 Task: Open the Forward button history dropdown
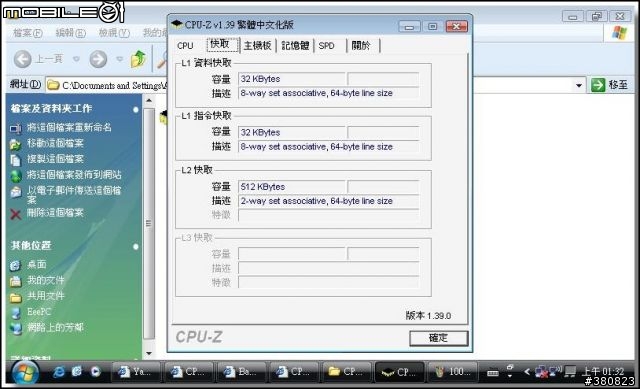(120, 59)
